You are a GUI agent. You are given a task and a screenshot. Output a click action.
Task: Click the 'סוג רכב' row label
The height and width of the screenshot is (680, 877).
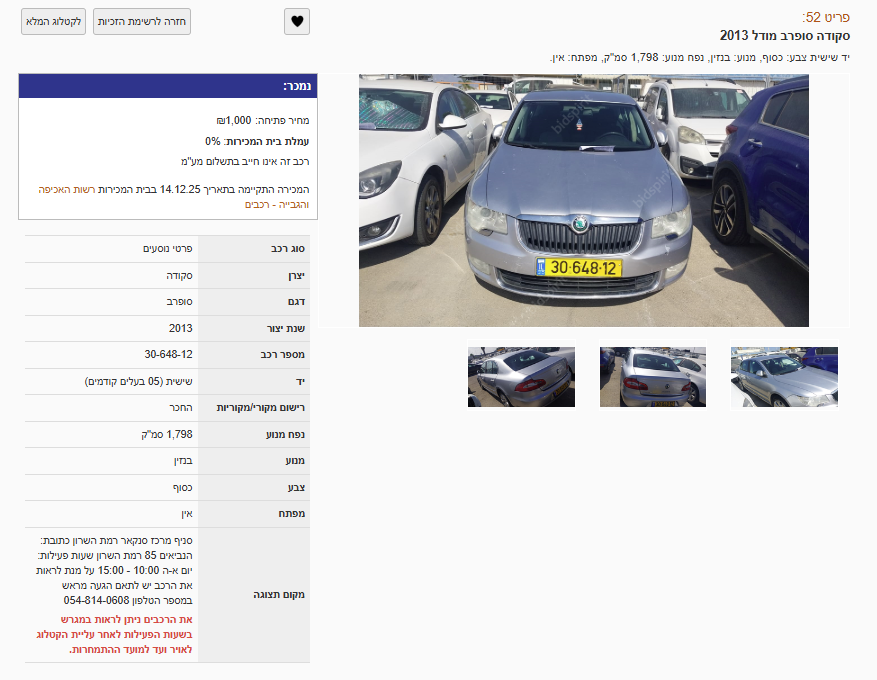tap(288, 249)
